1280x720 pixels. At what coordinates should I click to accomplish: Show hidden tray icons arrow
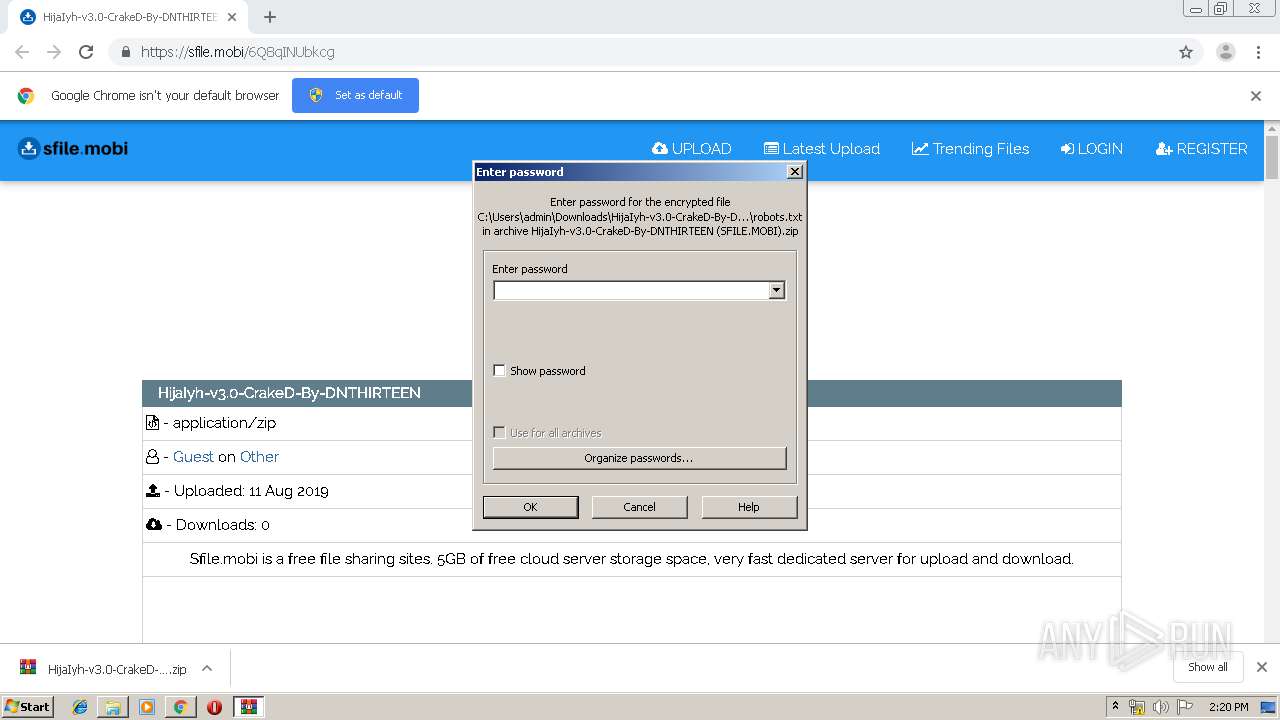tap(1115, 707)
